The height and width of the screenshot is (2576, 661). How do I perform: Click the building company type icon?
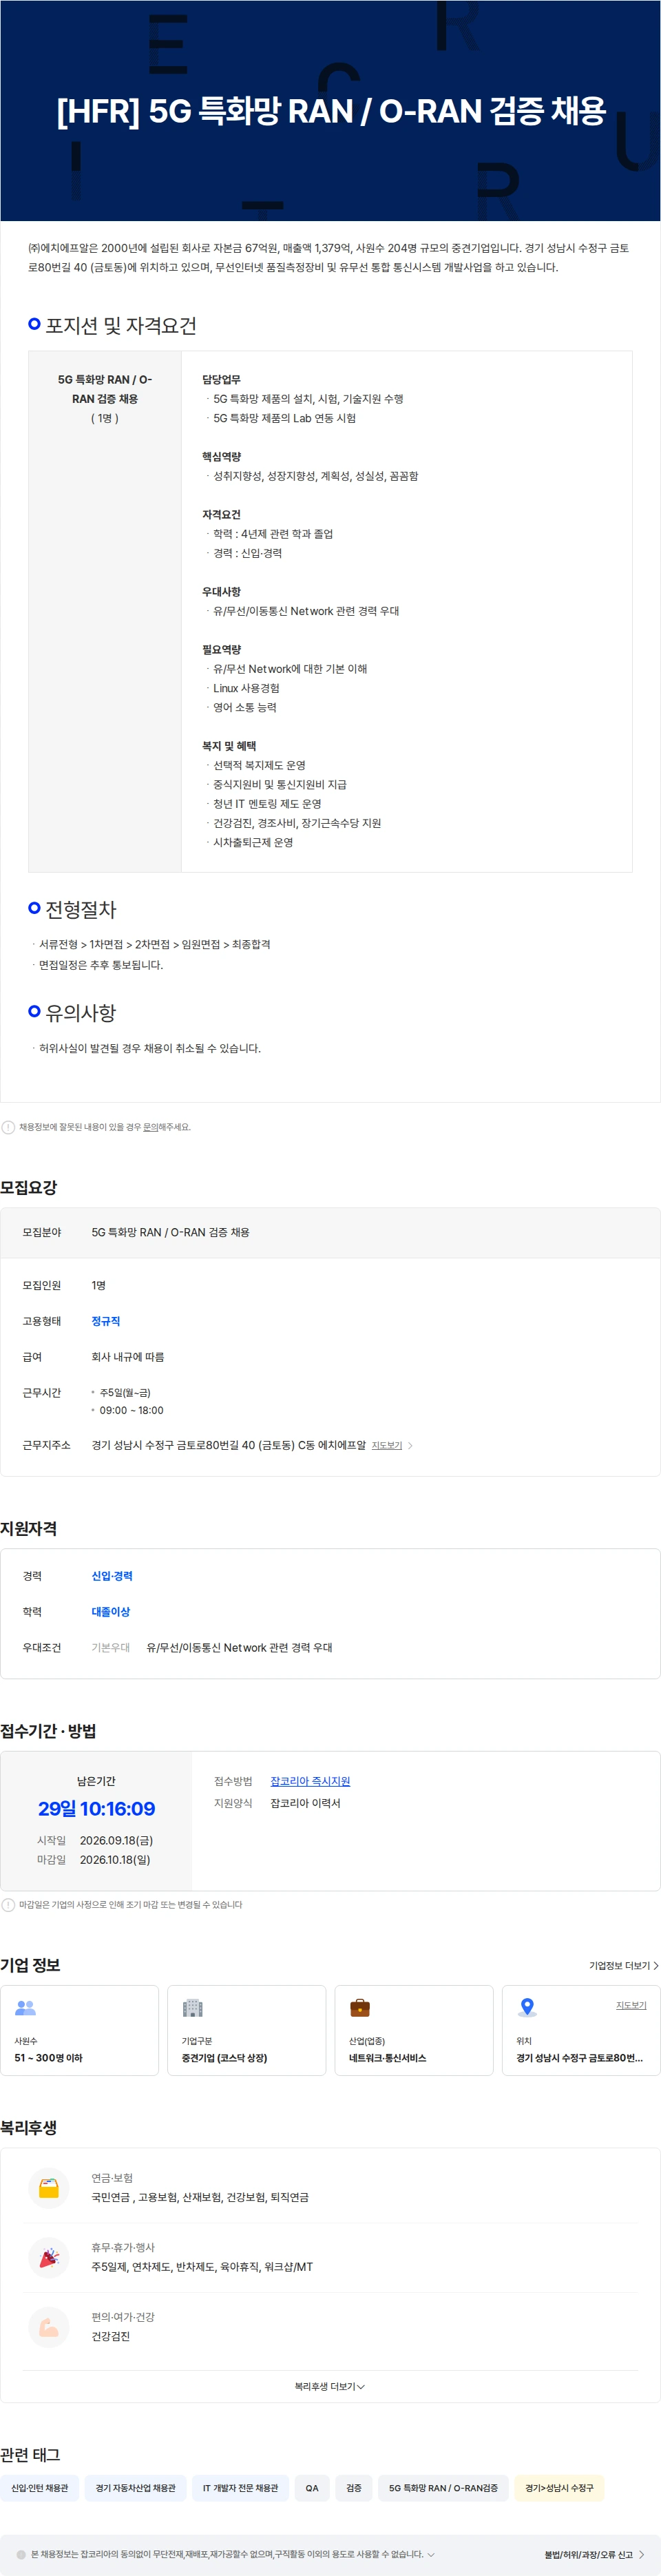coord(193,2007)
